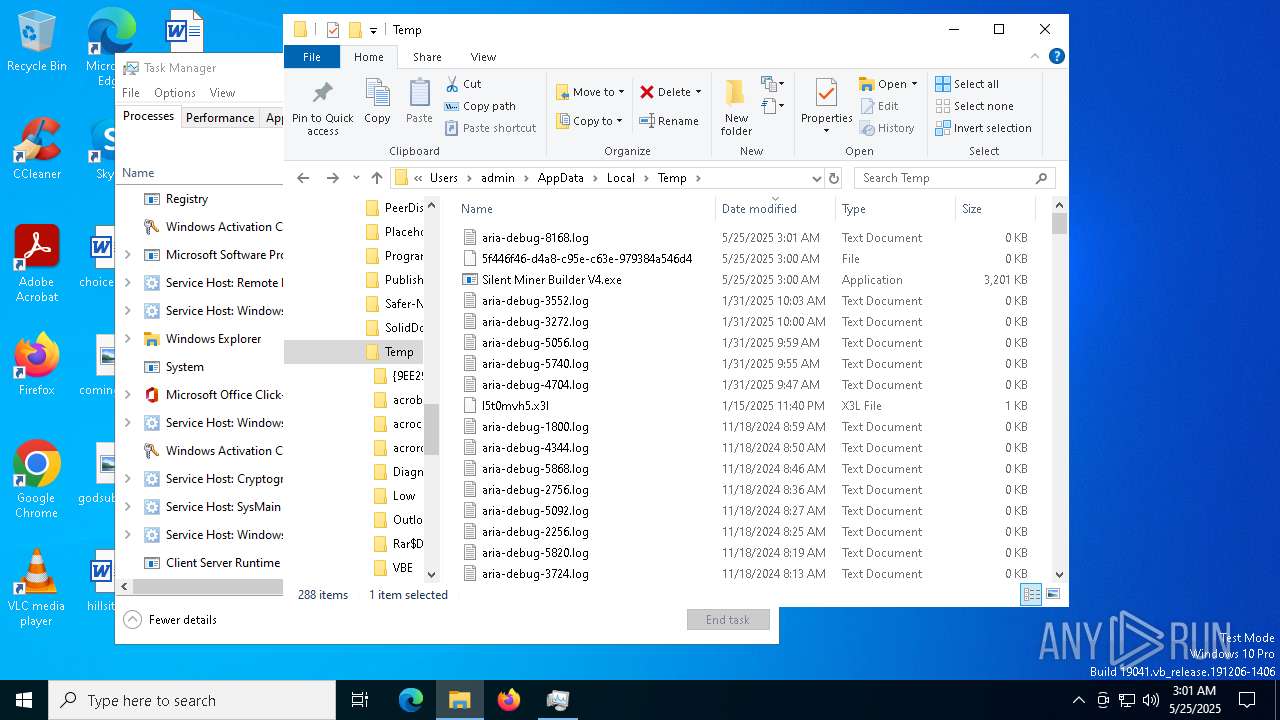Switch to Task Manager Performance tab

pyautogui.click(x=220, y=117)
